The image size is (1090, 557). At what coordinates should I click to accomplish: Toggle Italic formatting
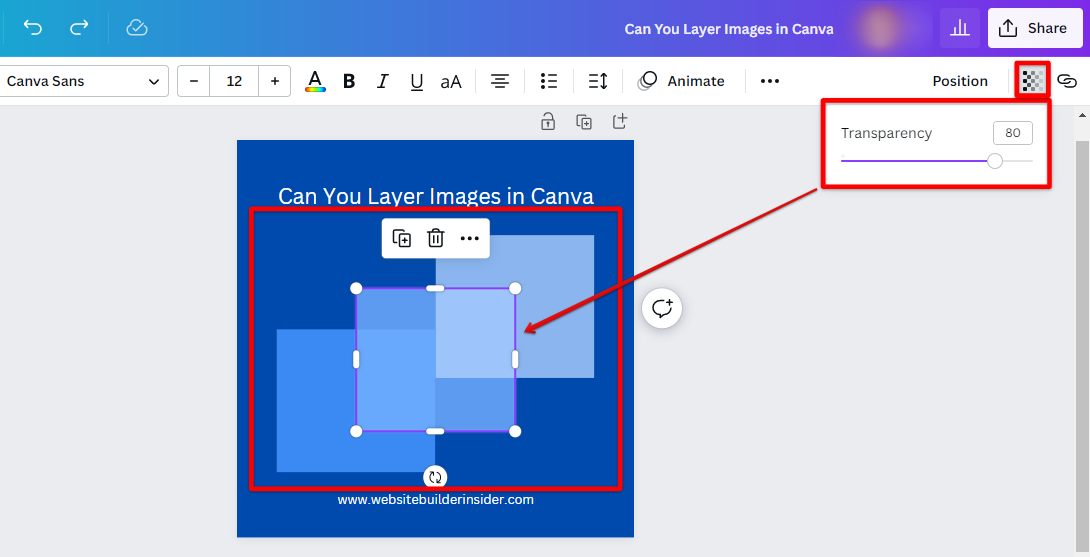click(382, 81)
